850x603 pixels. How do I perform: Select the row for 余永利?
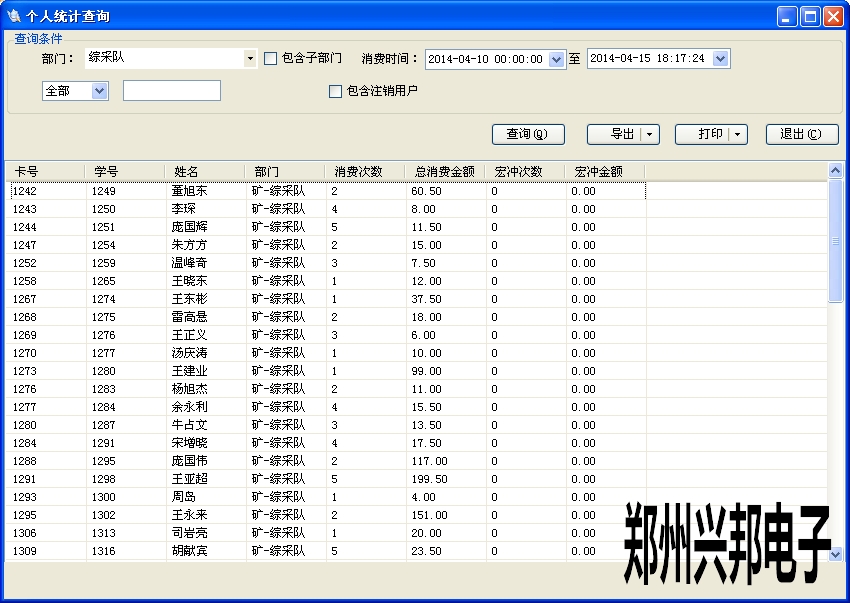click(326, 407)
